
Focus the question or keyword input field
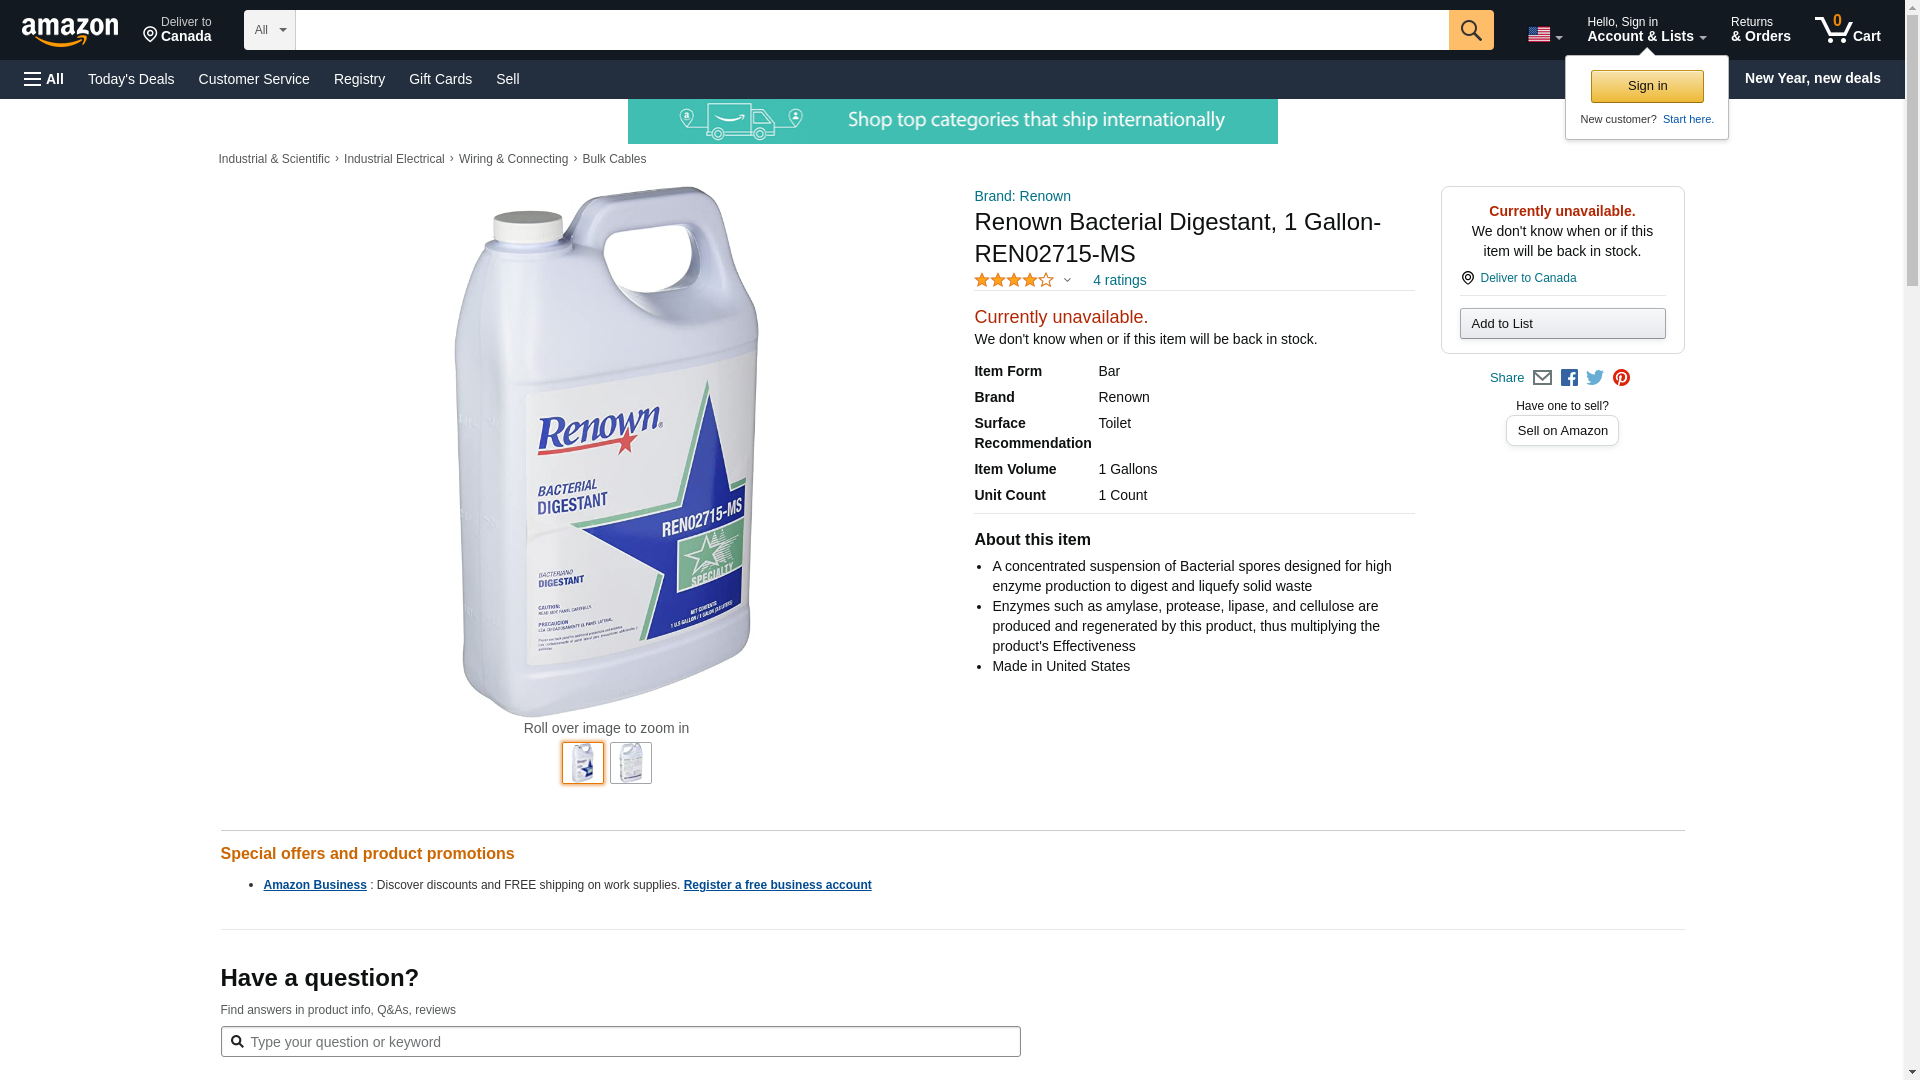click(630, 1042)
